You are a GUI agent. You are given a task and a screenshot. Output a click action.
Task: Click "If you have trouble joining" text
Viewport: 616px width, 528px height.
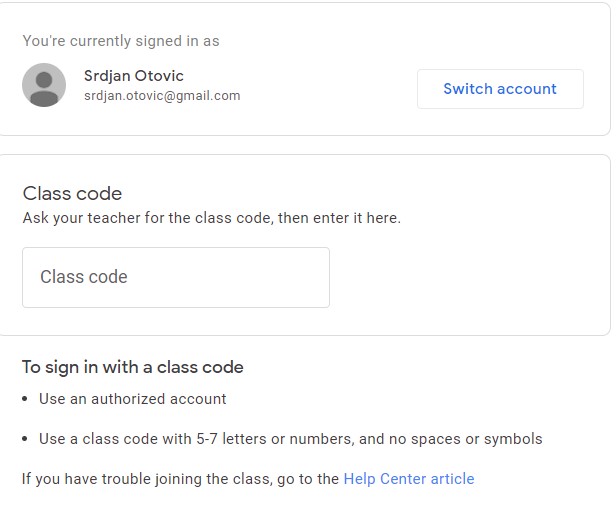coord(130,479)
